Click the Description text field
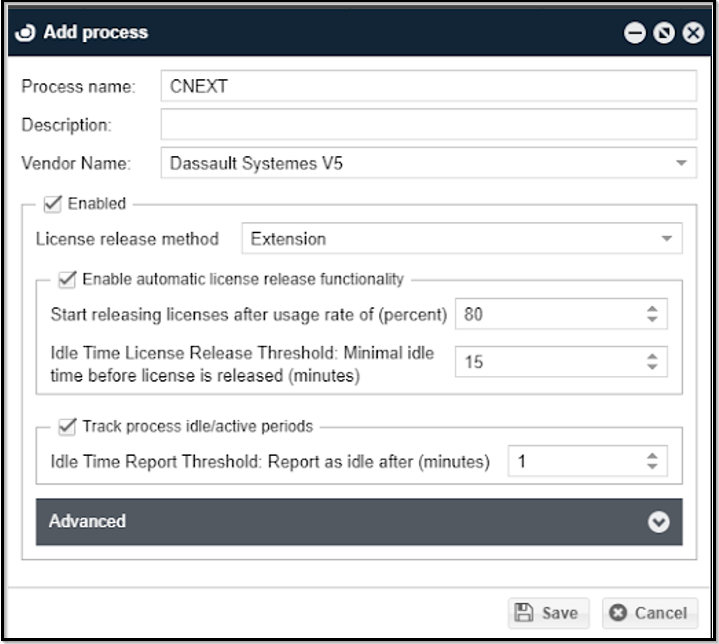This screenshot has width=719, height=644. [427, 124]
